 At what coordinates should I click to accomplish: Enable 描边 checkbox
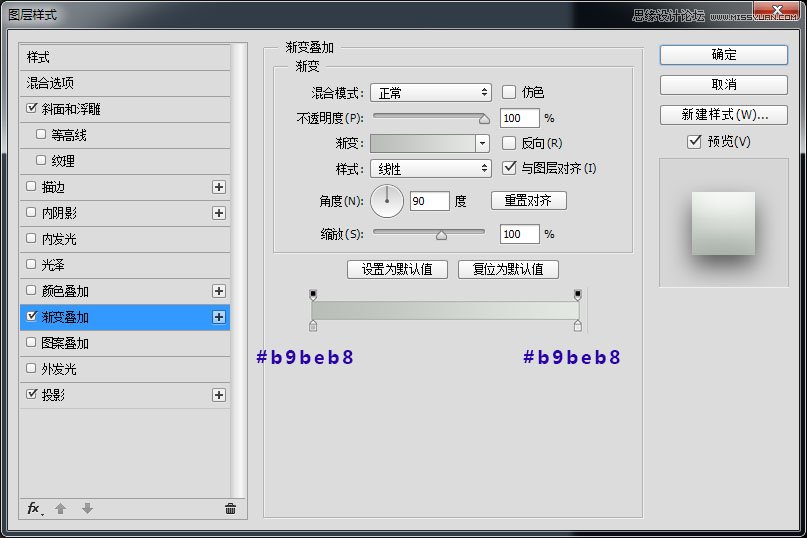[31, 186]
